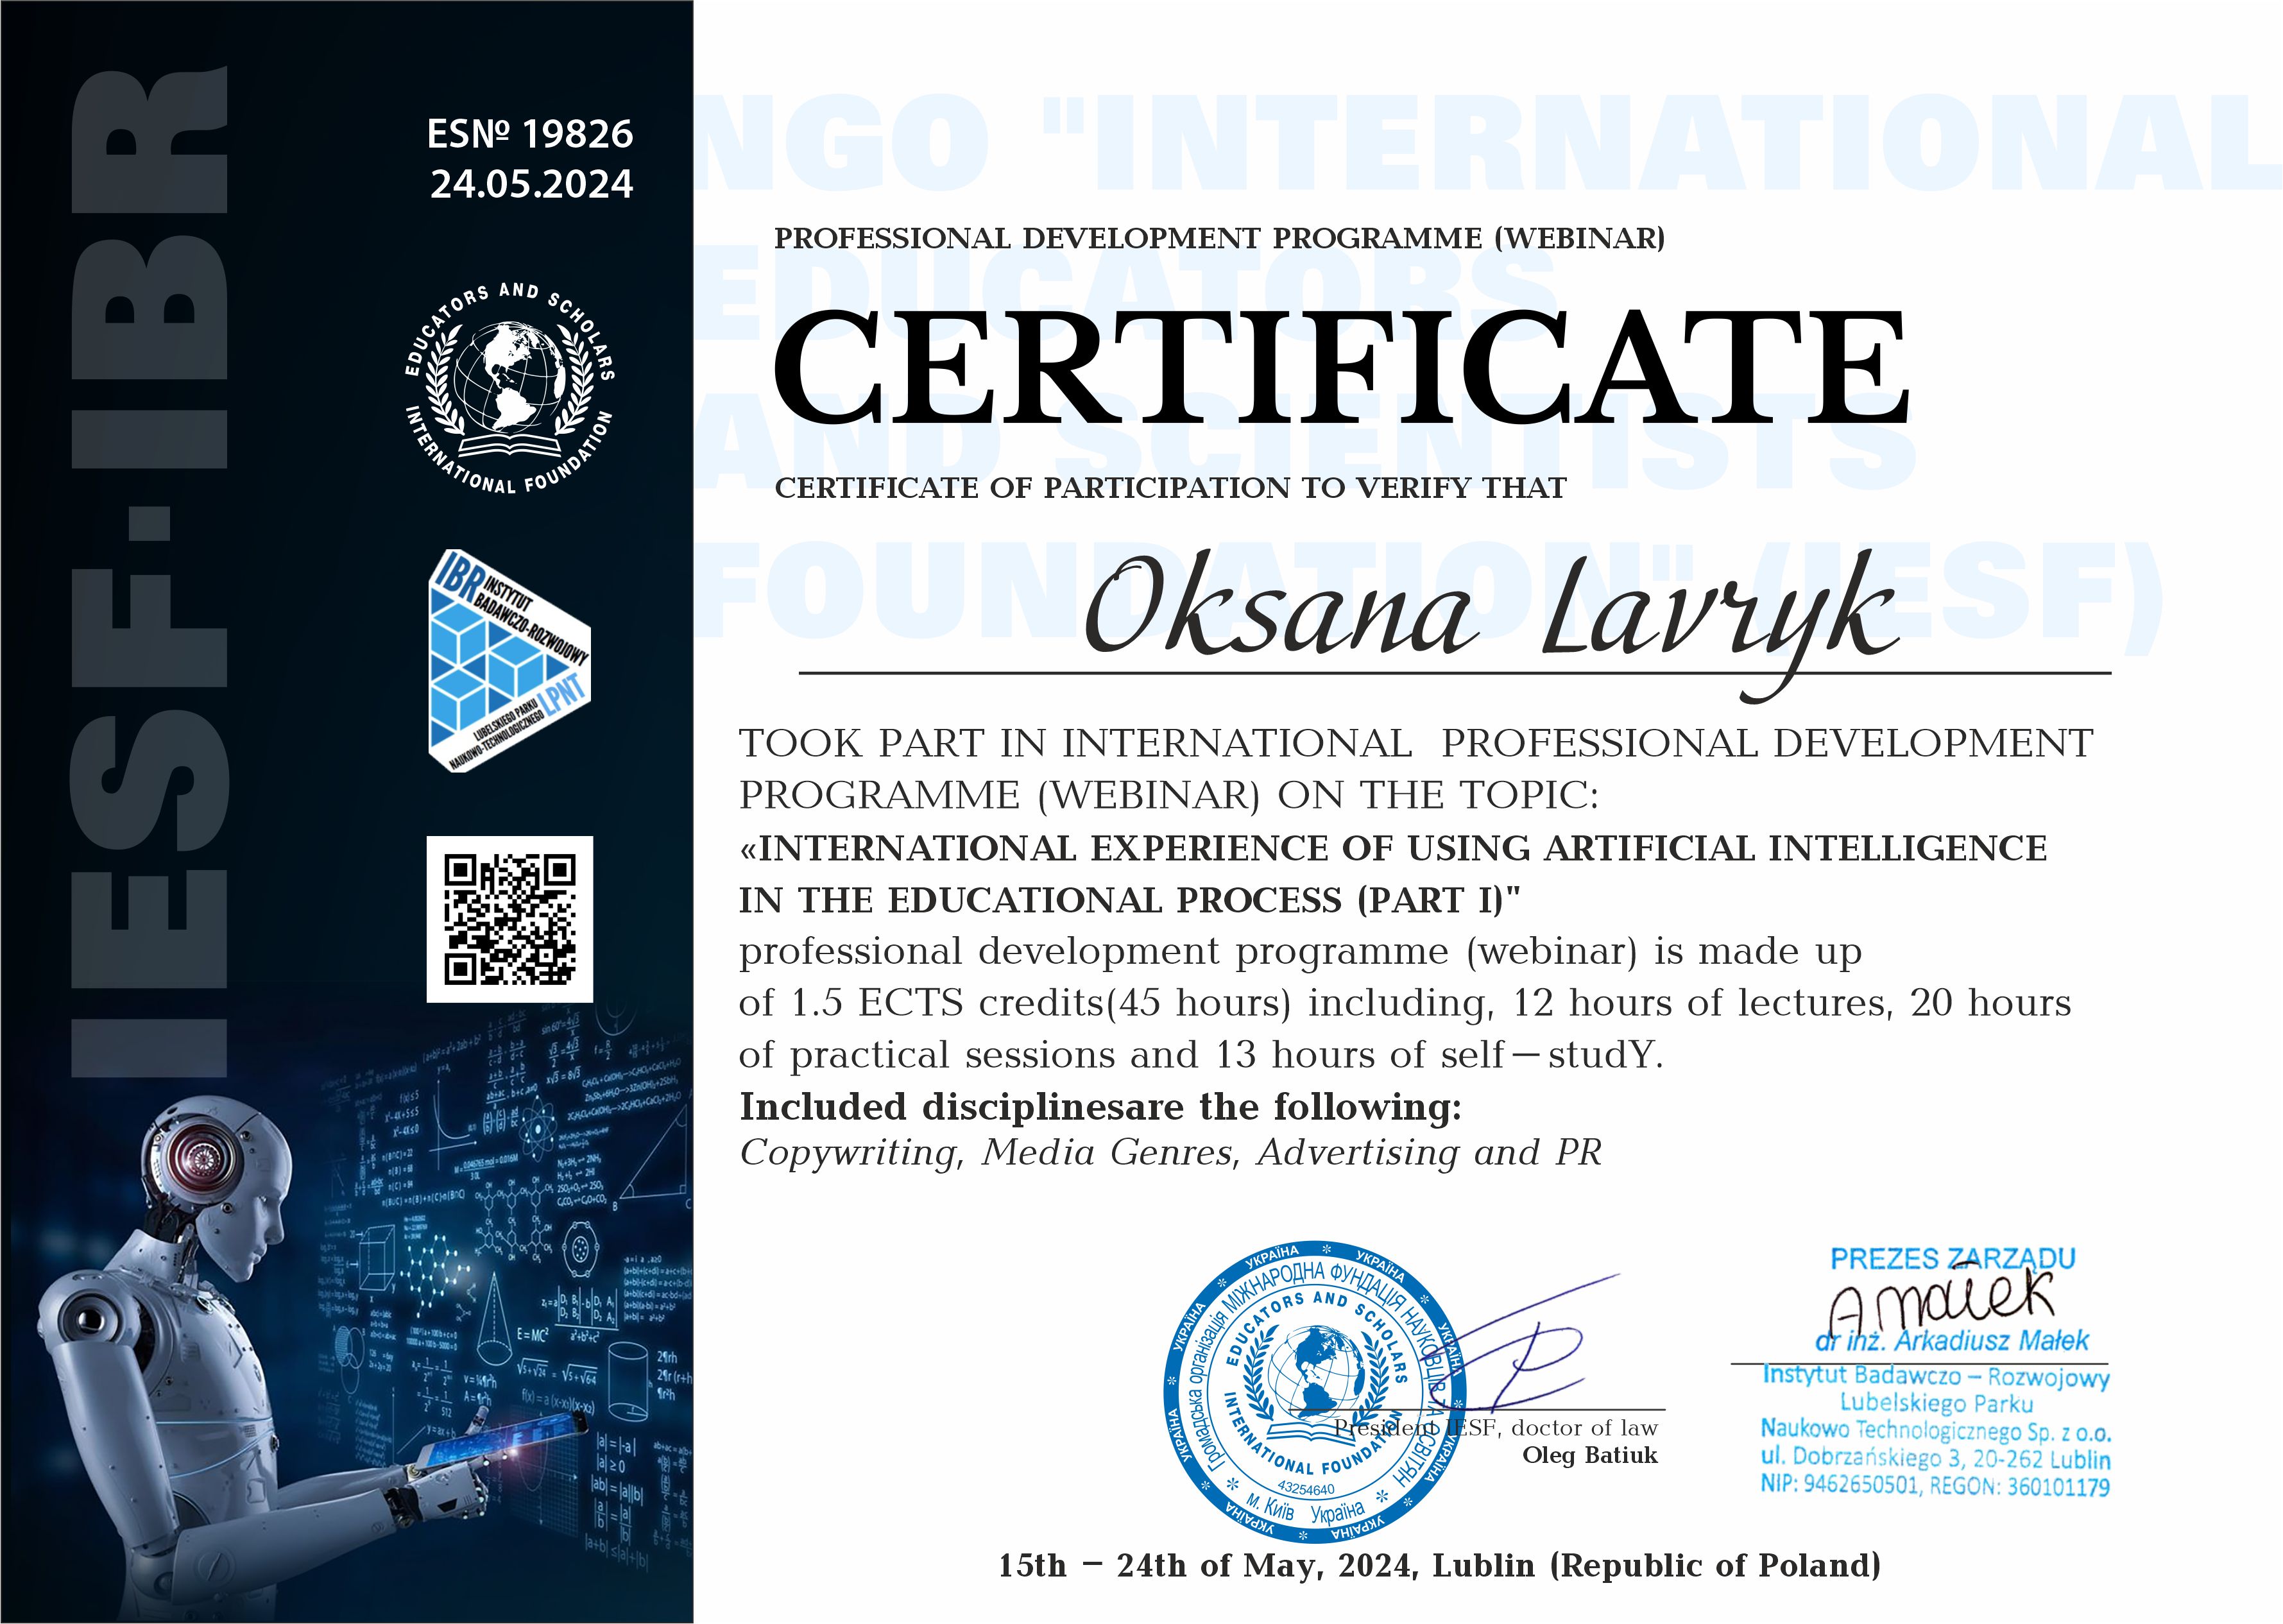Click the line 'PROGRAMME (WEBINAR) ON THE TOPIC:'
This screenshot has height=1624, width=2283.
click(1169, 796)
